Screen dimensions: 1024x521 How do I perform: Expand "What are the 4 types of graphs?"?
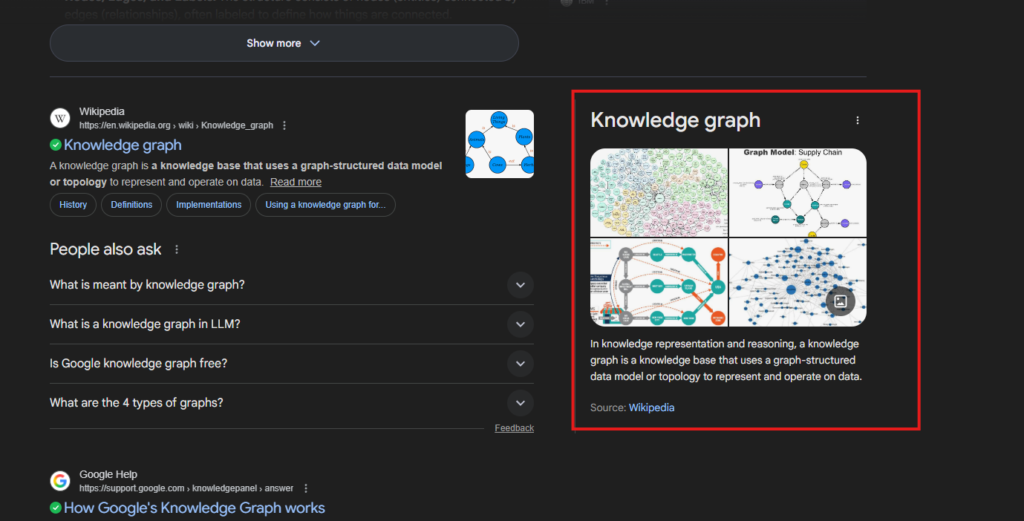click(519, 403)
